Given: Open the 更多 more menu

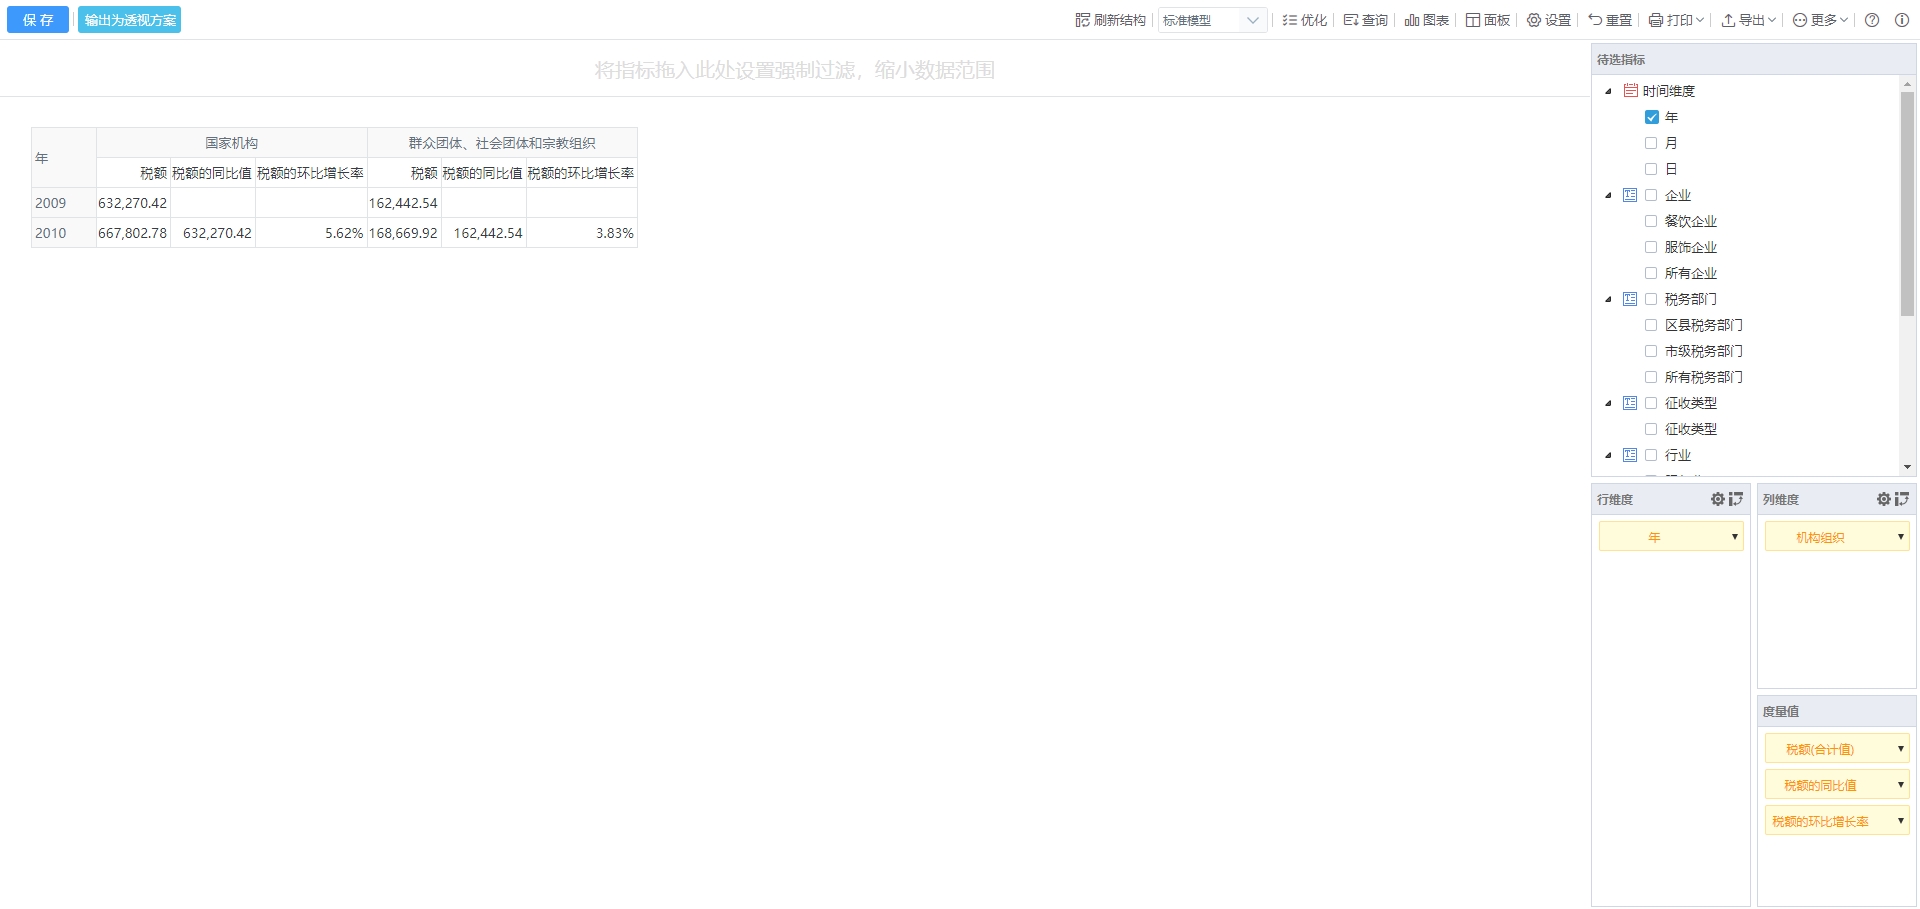Looking at the screenshot, I should (x=1820, y=20).
